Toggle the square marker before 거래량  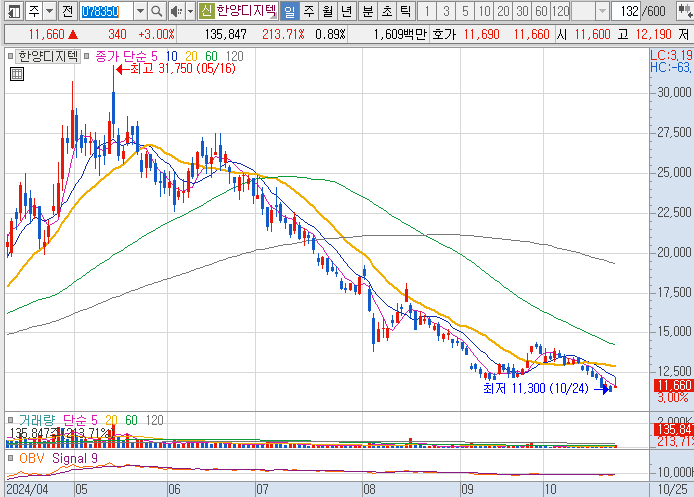point(10,420)
